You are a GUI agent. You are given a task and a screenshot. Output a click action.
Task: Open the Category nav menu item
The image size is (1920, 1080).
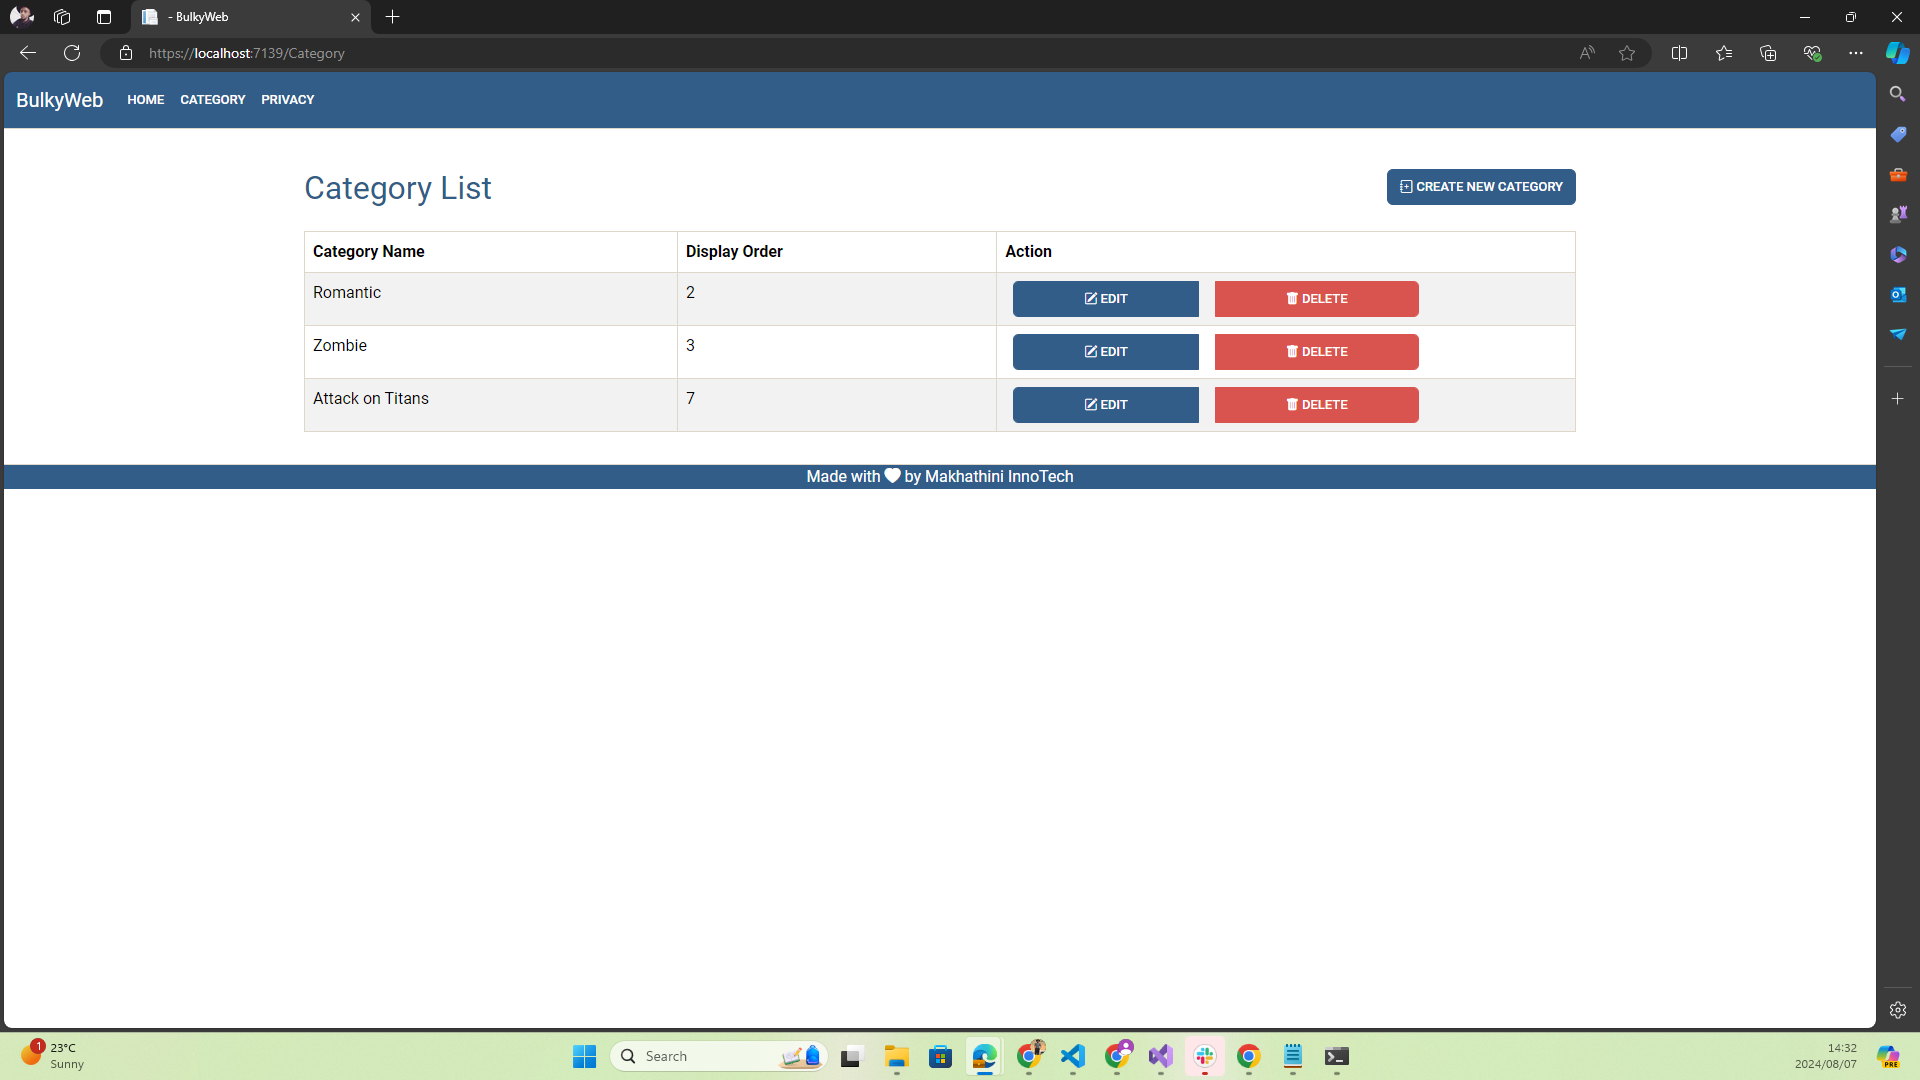coord(212,100)
